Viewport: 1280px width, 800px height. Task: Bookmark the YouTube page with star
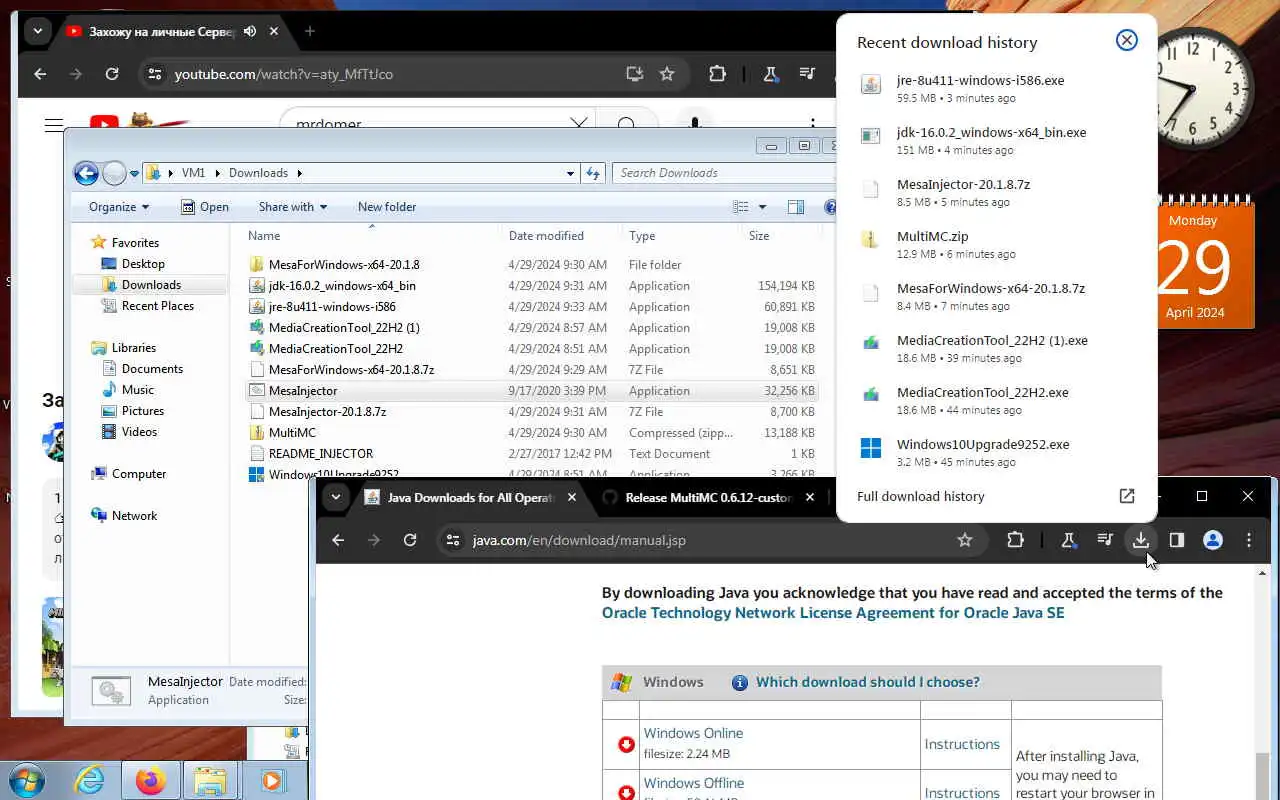pos(667,74)
